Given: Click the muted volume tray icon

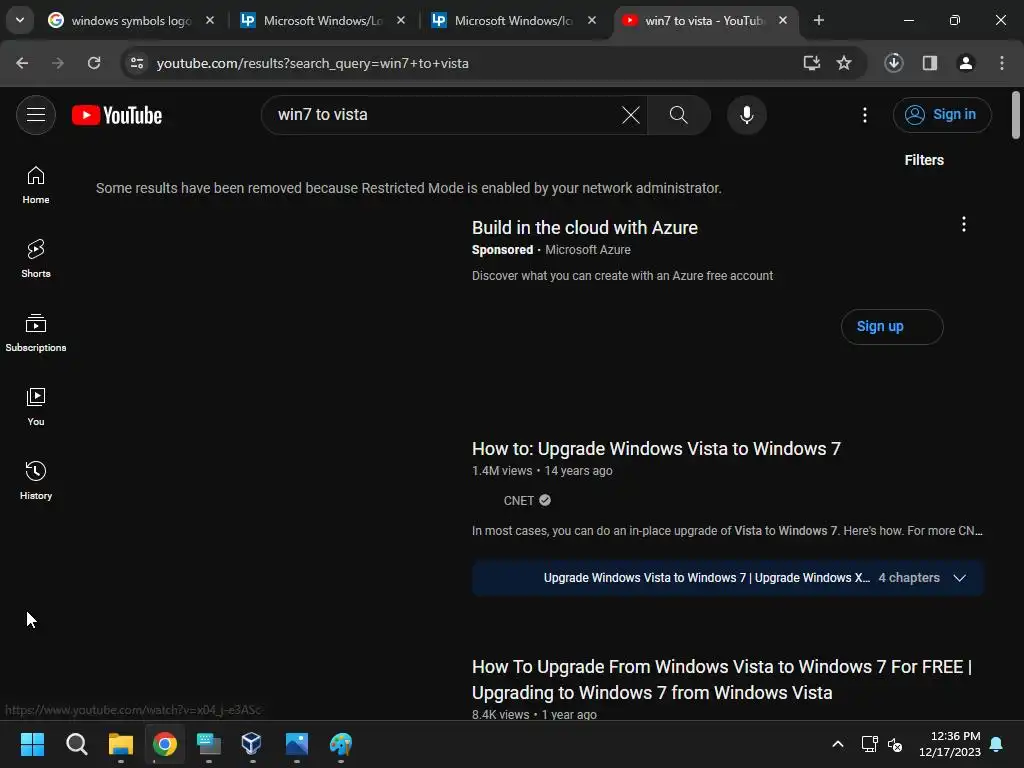Looking at the screenshot, I should pyautogui.click(x=895, y=744).
